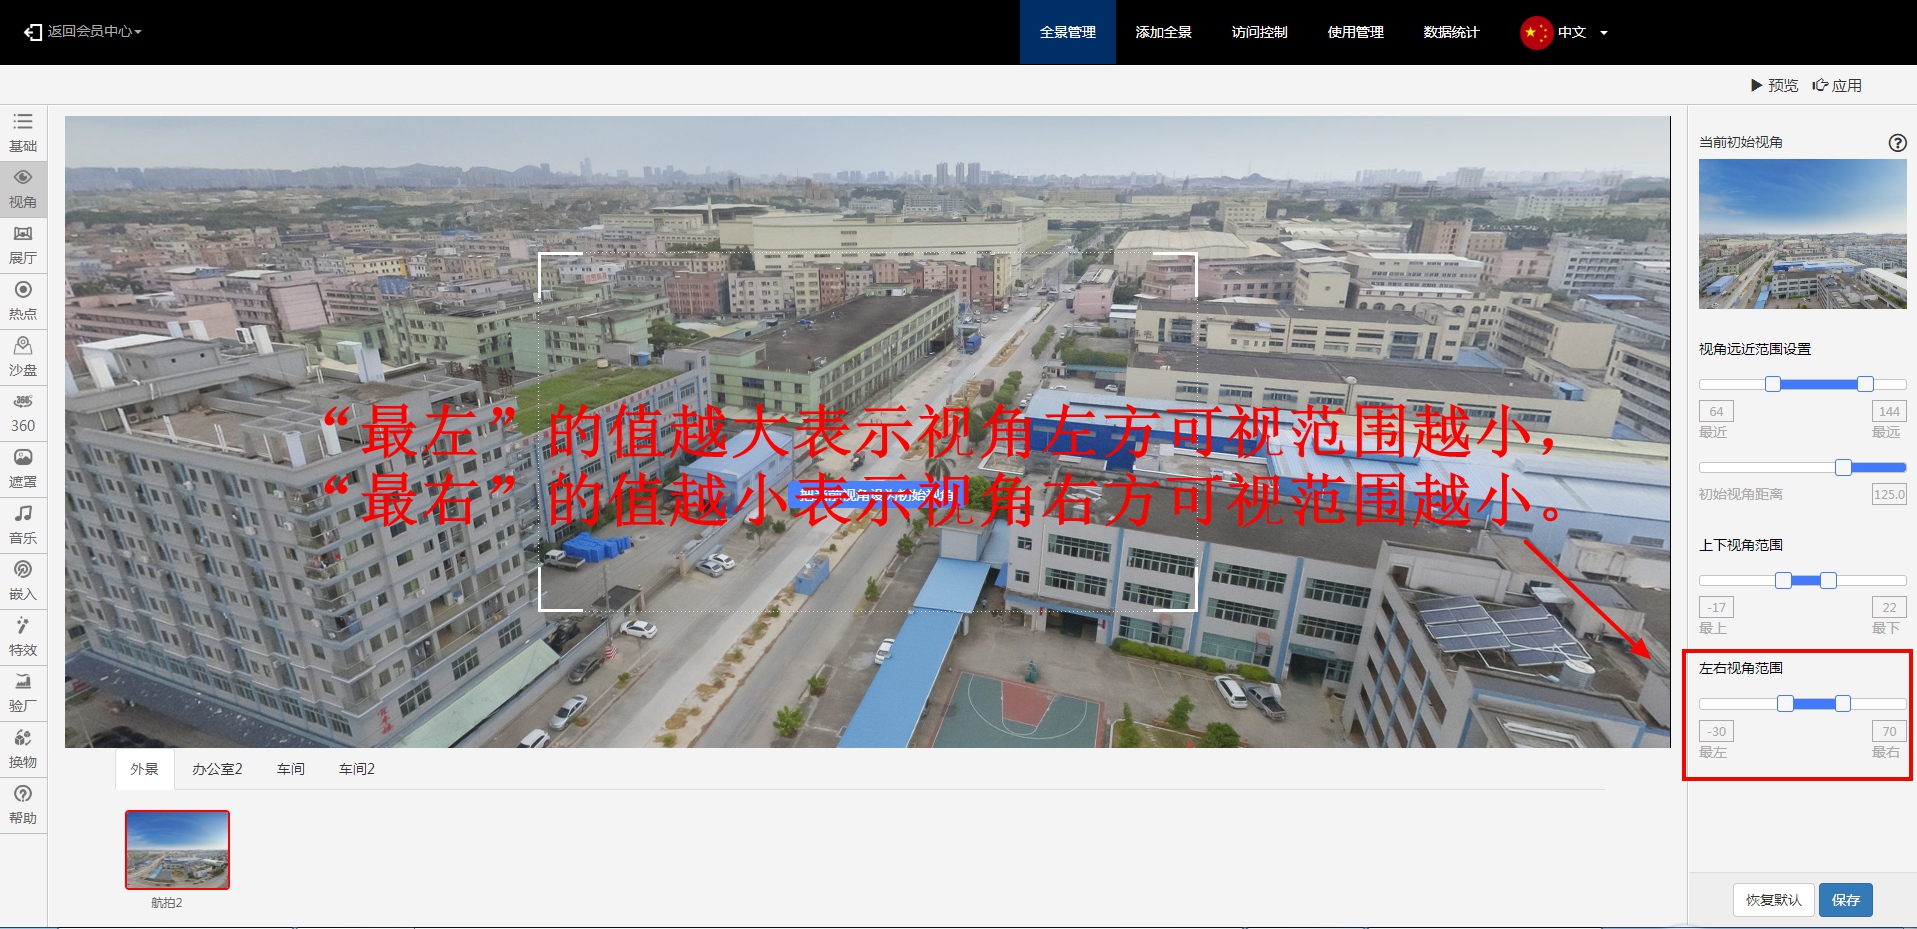Select the 特效 effects icon
Image resolution: width=1917 pixels, height=929 pixels.
pyautogui.click(x=23, y=636)
